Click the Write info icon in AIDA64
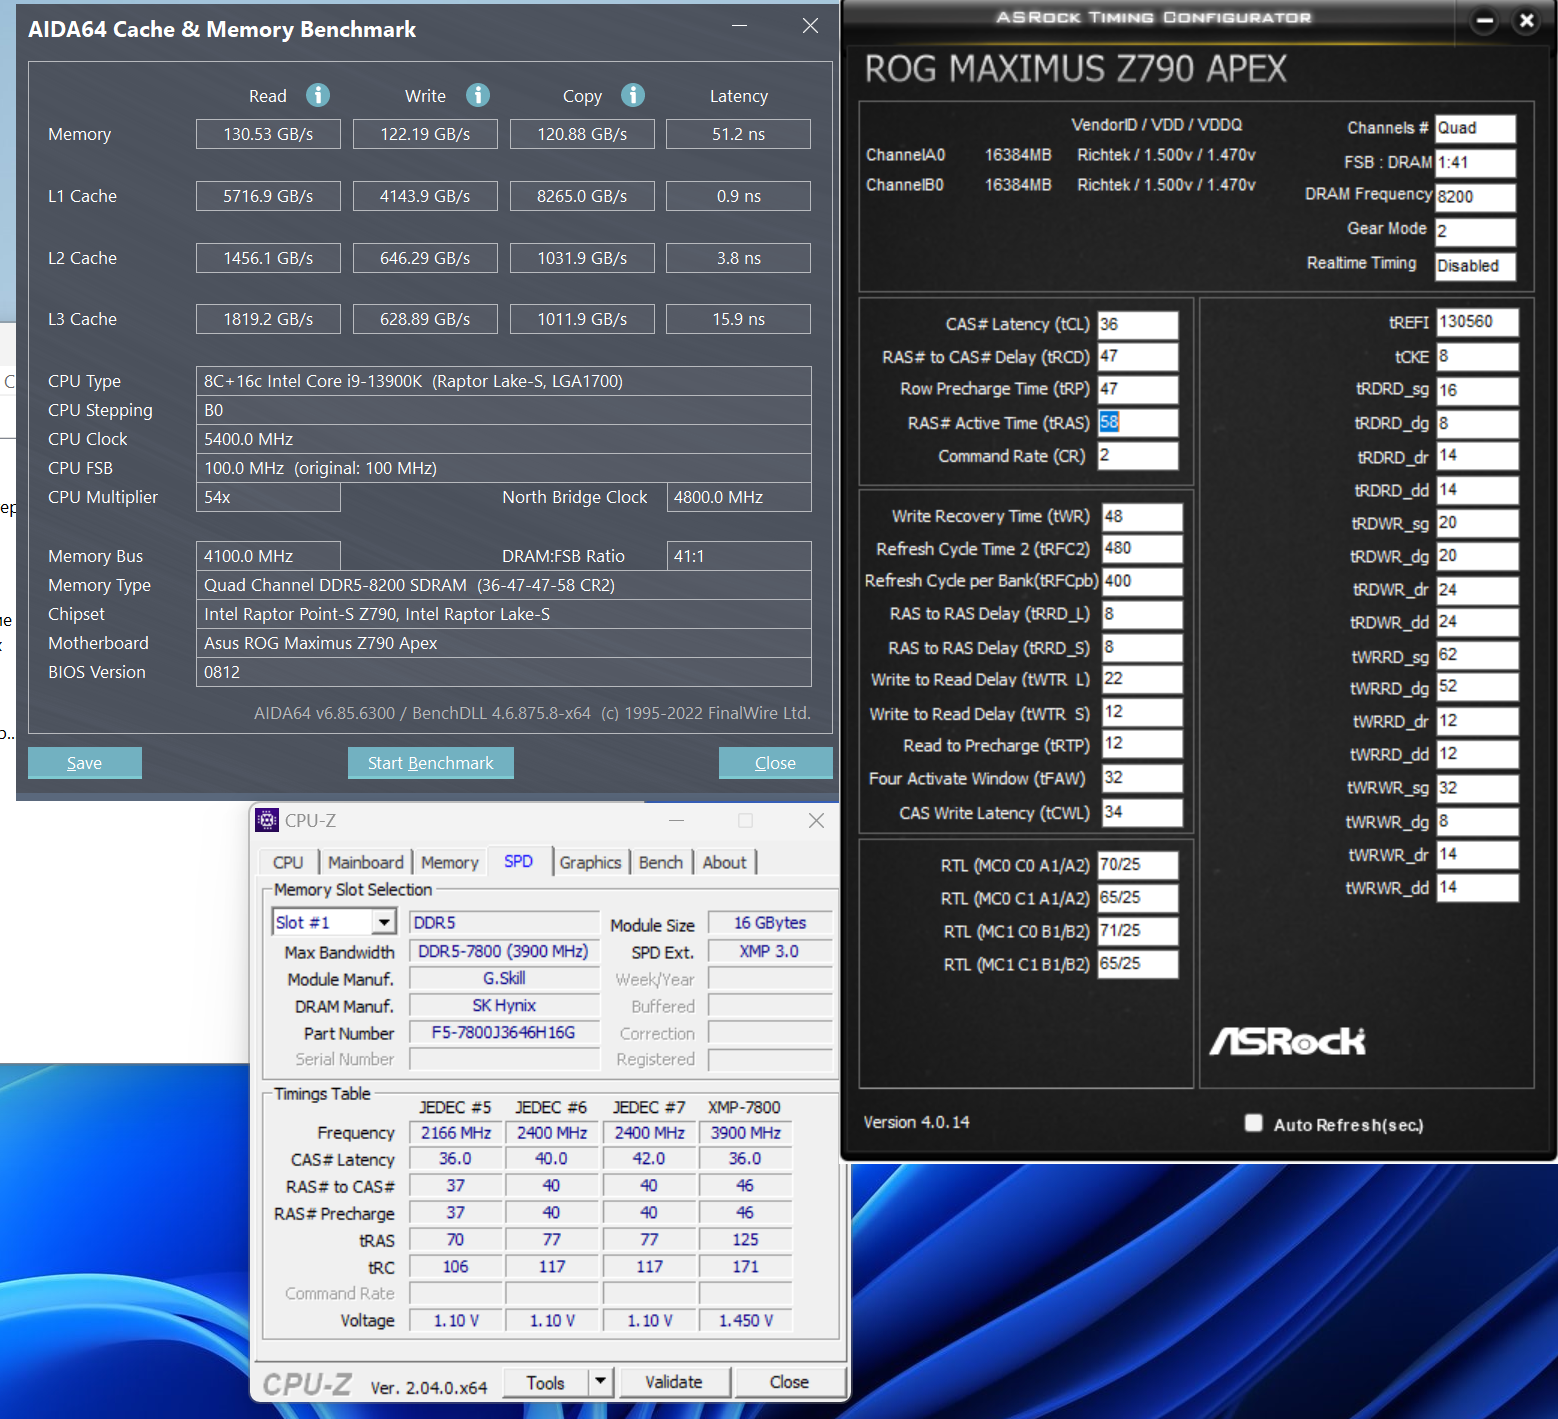The image size is (1558, 1419). pos(478,95)
